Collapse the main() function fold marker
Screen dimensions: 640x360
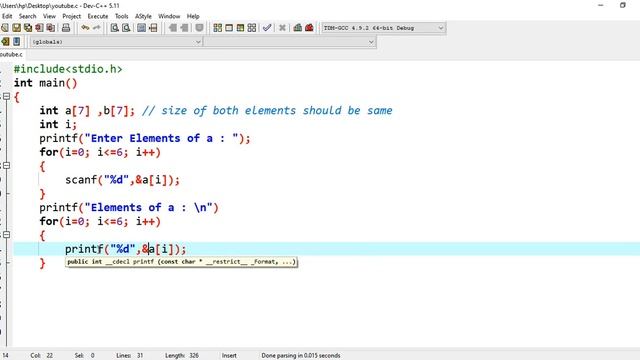pyautogui.click(x=7, y=97)
